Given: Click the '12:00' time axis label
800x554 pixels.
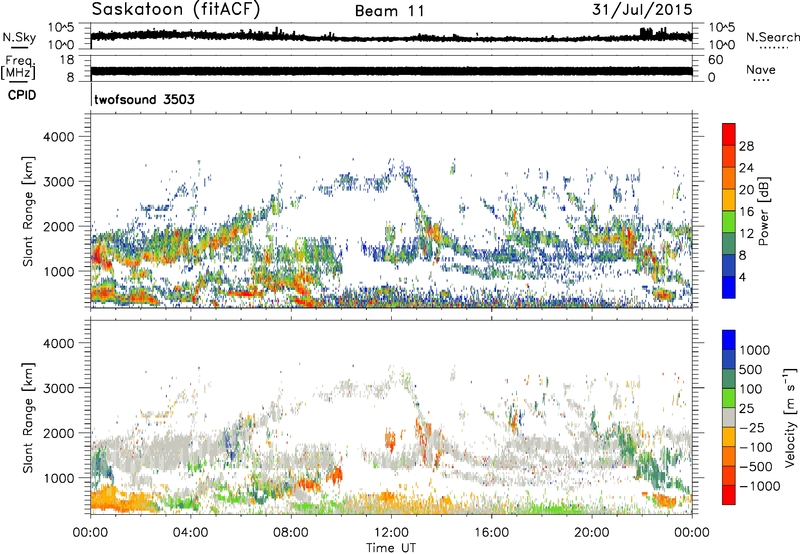Looking at the screenshot, I should [x=391, y=533].
